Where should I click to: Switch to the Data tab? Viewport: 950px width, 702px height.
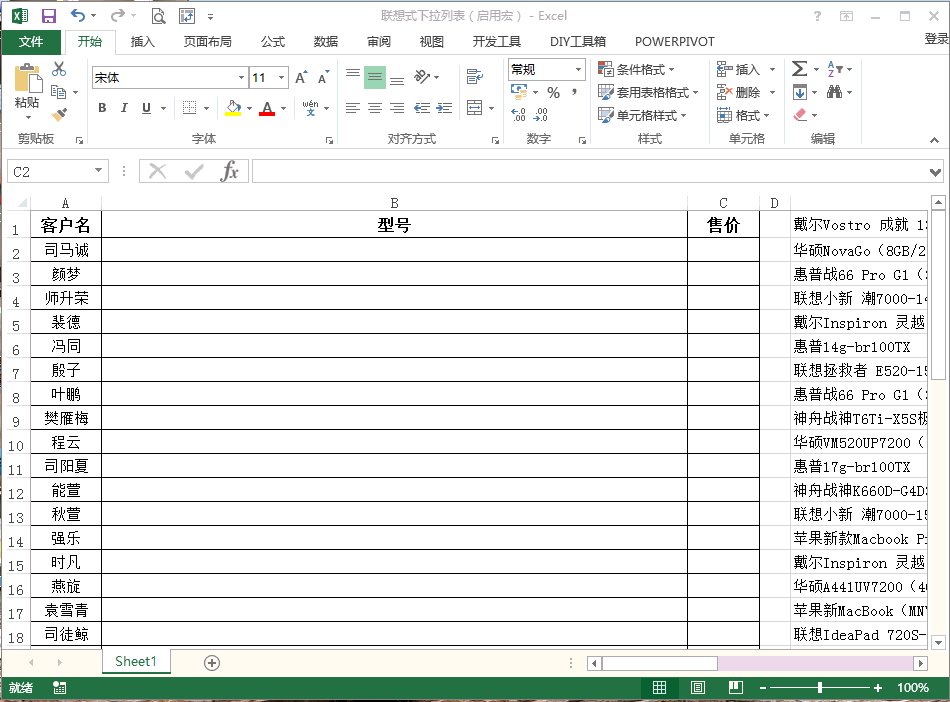(x=326, y=42)
